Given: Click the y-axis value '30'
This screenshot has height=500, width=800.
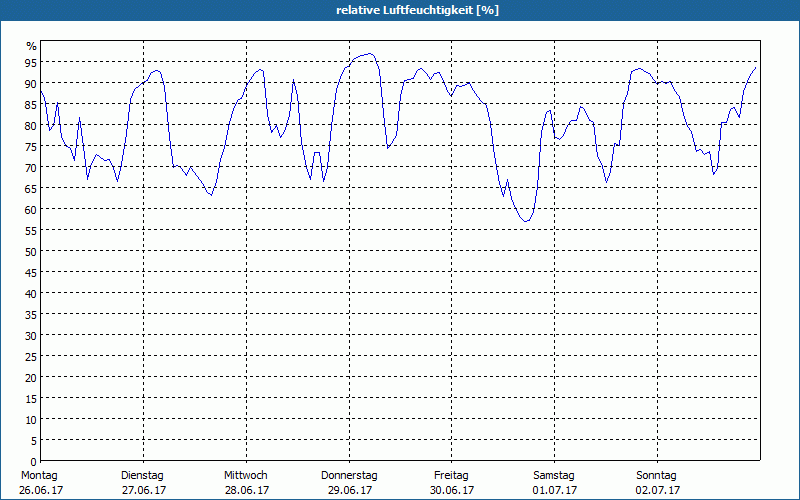Looking at the screenshot, I should click(x=31, y=335).
